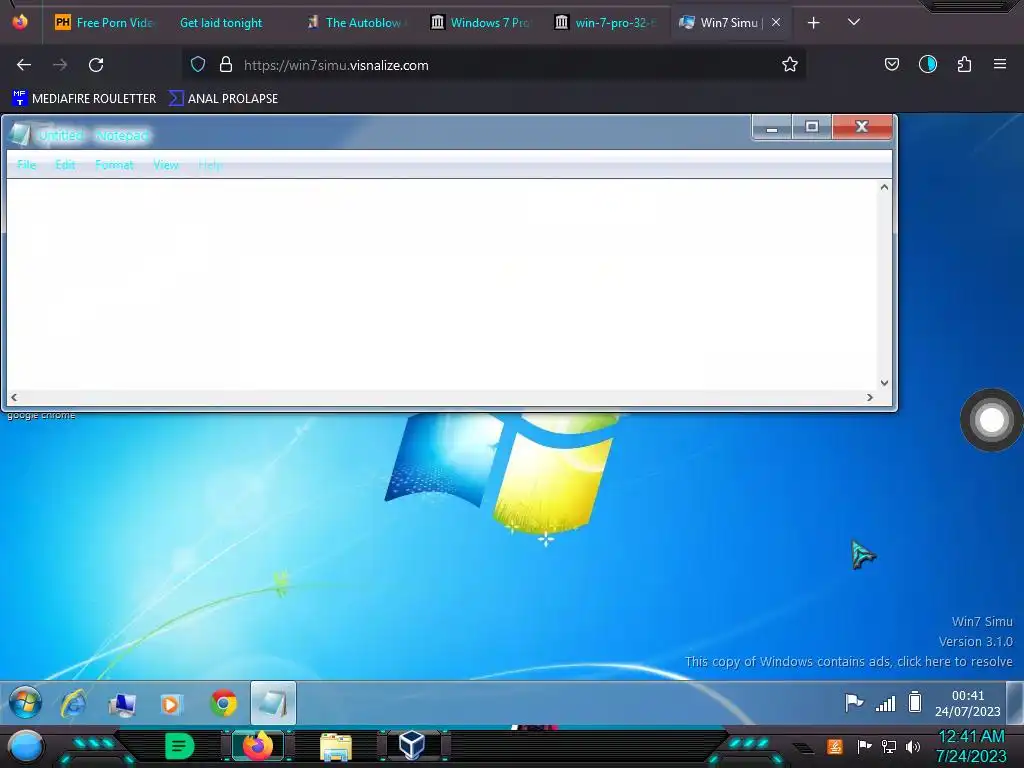
Task: Select Firefox on the host taskbar
Action: coord(257,746)
